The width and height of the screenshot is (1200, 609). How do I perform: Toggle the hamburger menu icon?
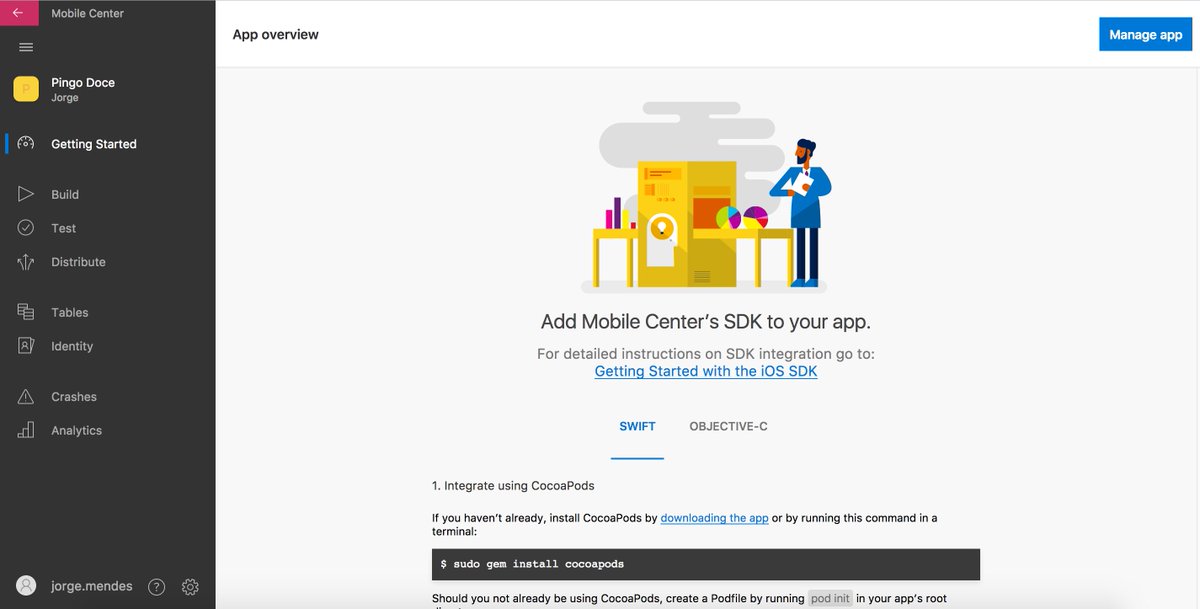point(27,47)
